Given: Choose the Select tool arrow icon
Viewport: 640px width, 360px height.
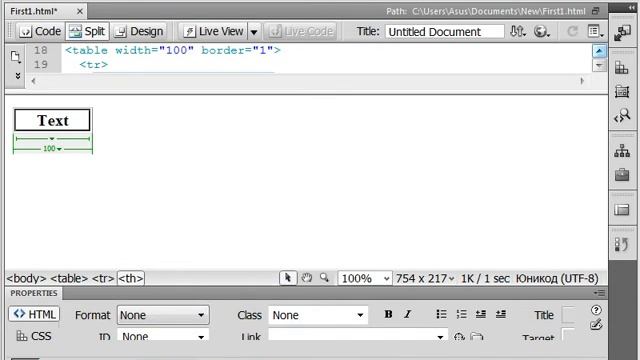Looking at the screenshot, I should pos(288,278).
